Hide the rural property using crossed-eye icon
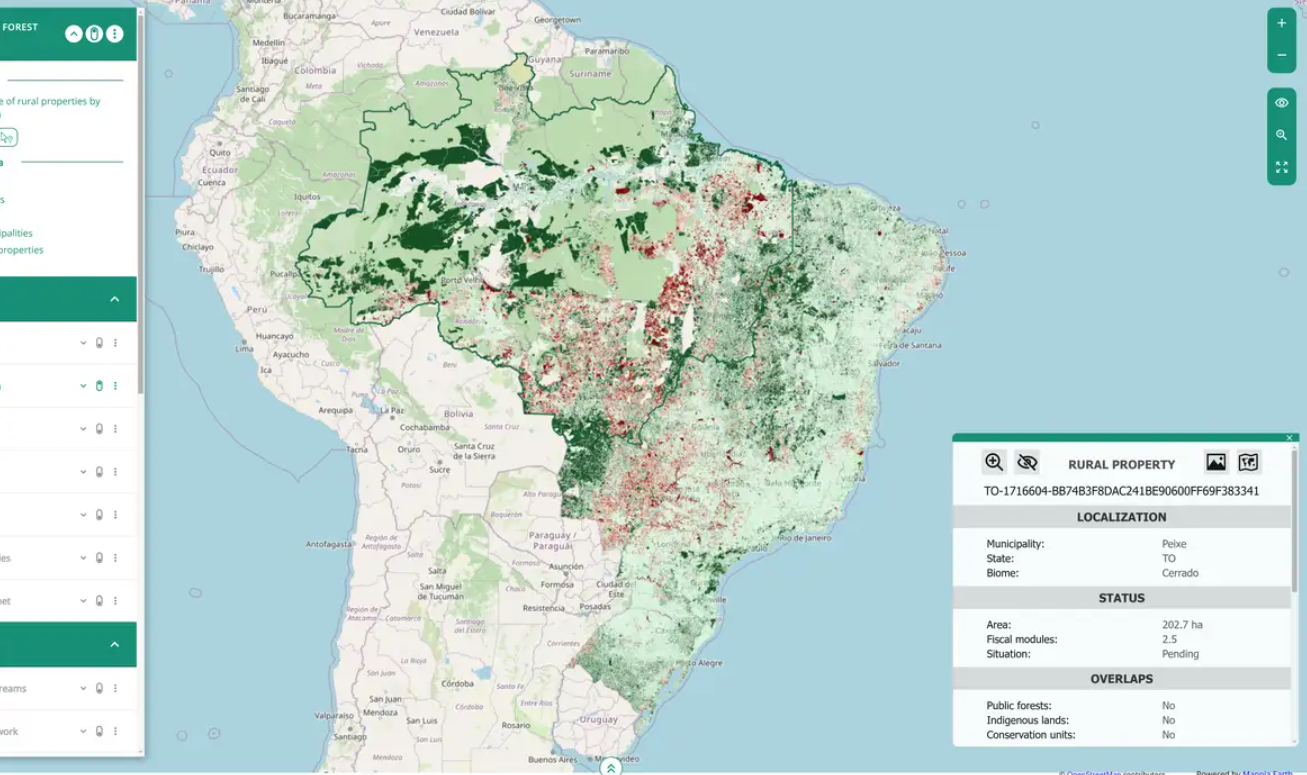The width and height of the screenshot is (1307, 775). tap(1026, 462)
